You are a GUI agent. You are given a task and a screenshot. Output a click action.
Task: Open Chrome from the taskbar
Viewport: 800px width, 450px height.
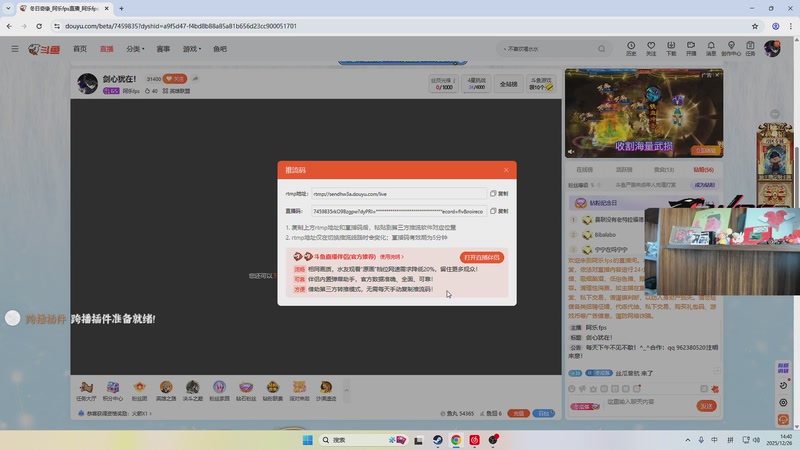(456, 440)
